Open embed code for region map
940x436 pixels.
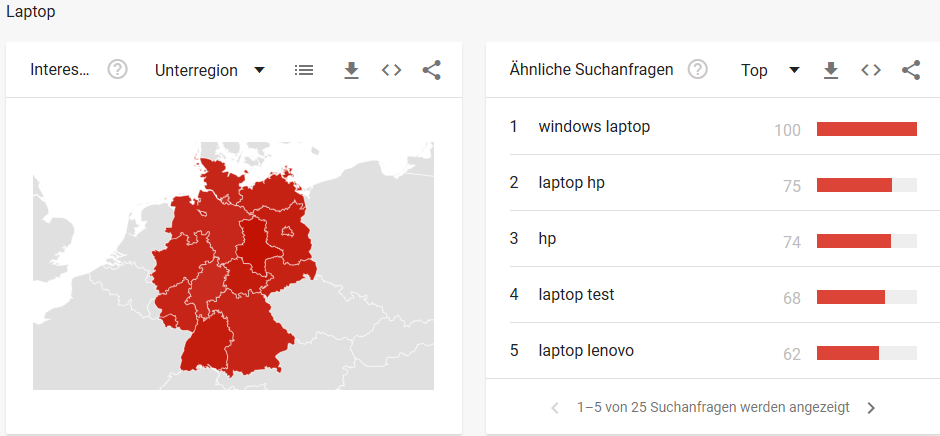point(391,70)
